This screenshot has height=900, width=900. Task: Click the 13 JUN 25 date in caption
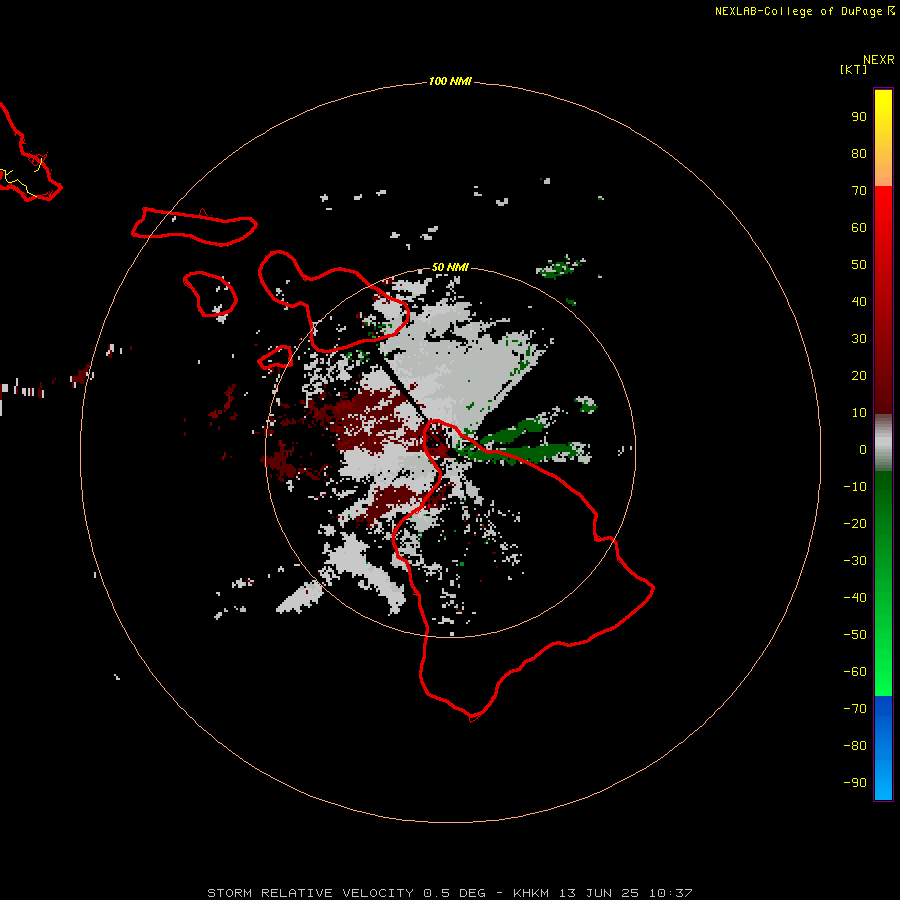pos(599,893)
